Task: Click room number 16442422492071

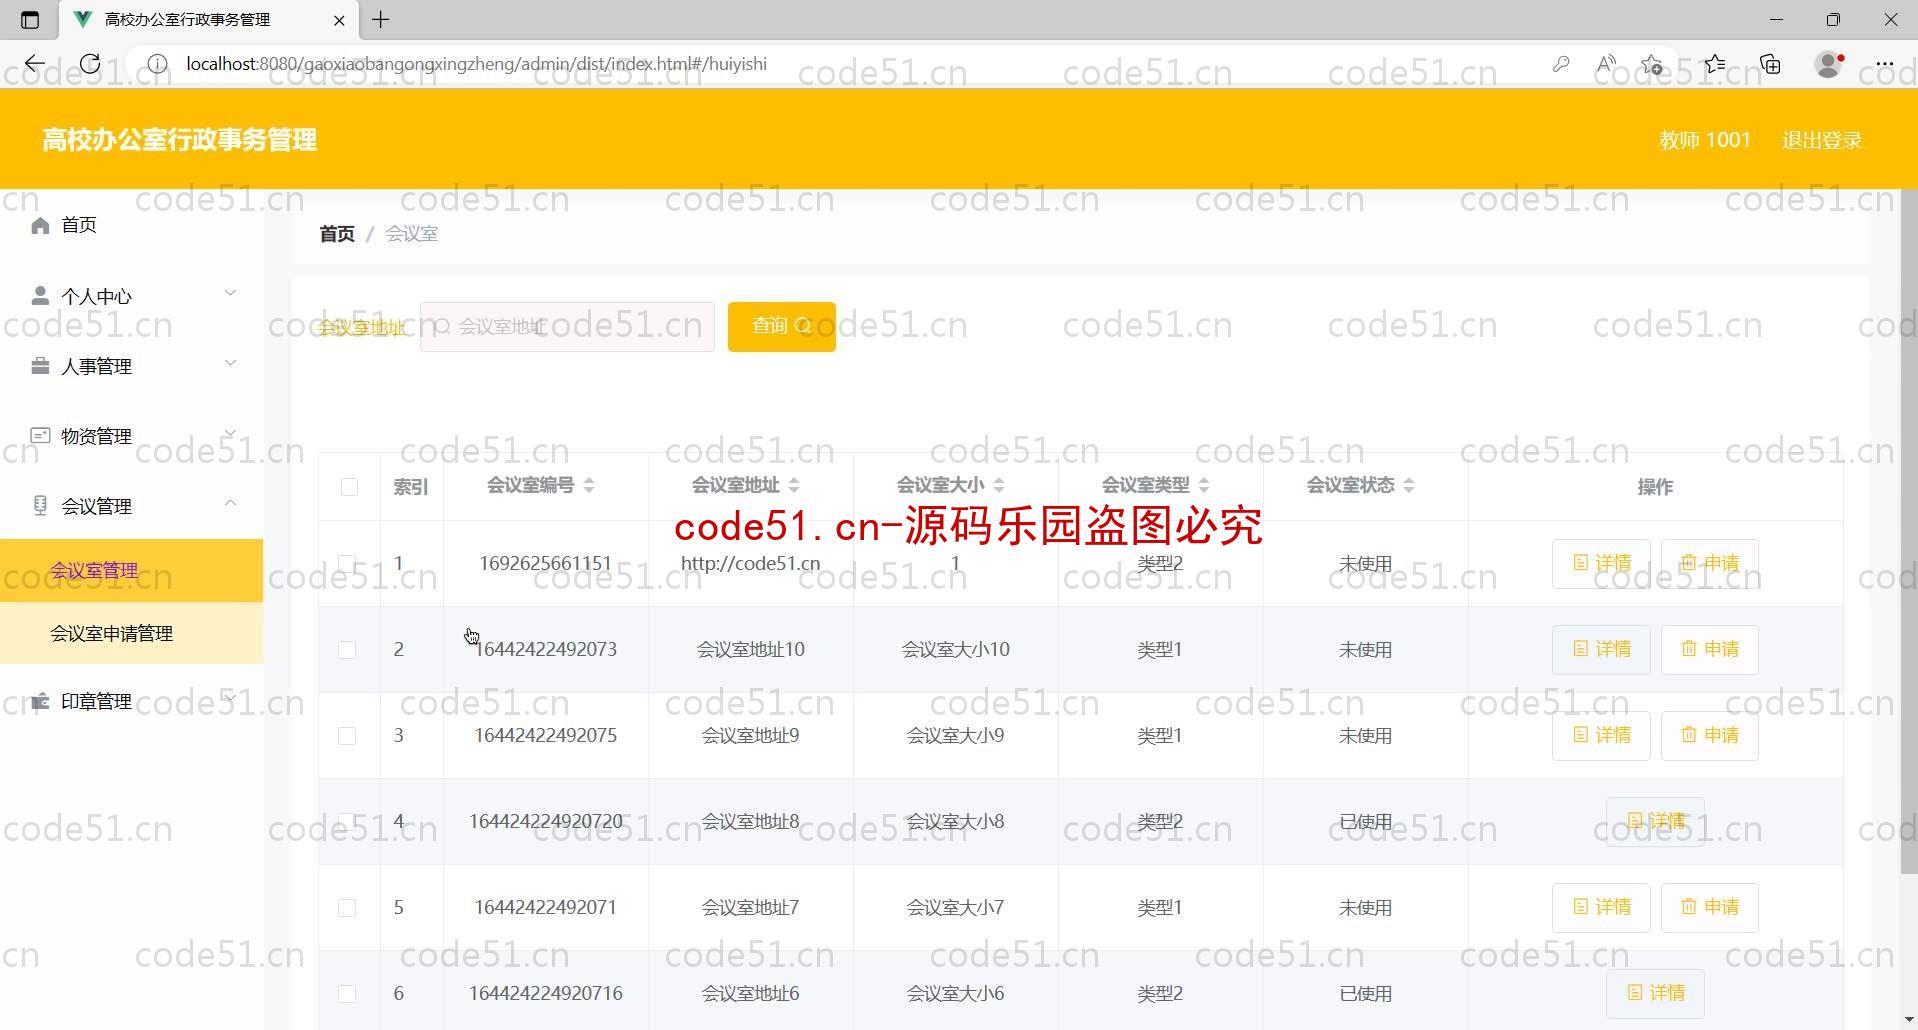Action: coord(545,908)
